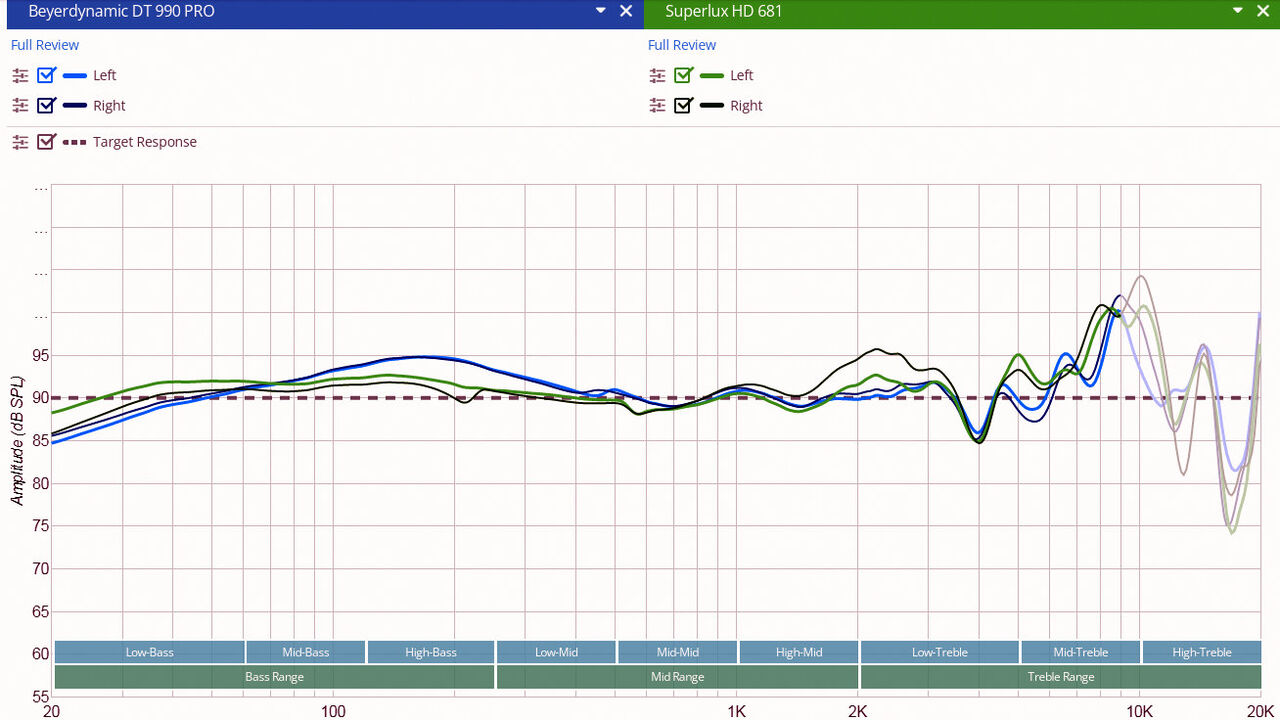Select the Low-Treble frequency band
This screenshot has height=720, width=1280.
coord(940,652)
